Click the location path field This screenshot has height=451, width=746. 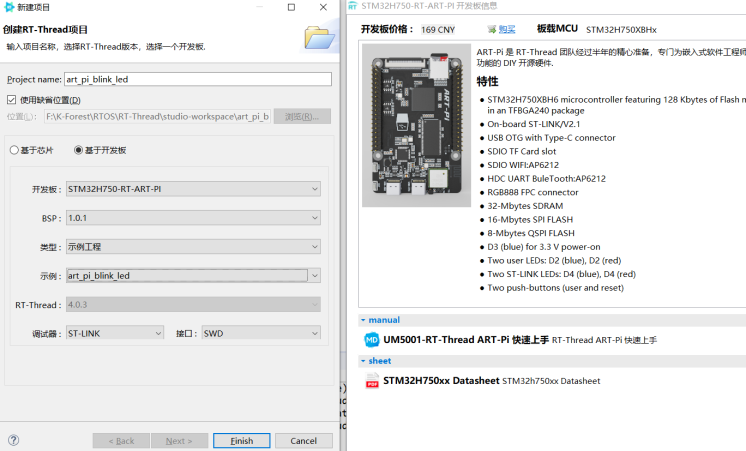coord(157,117)
